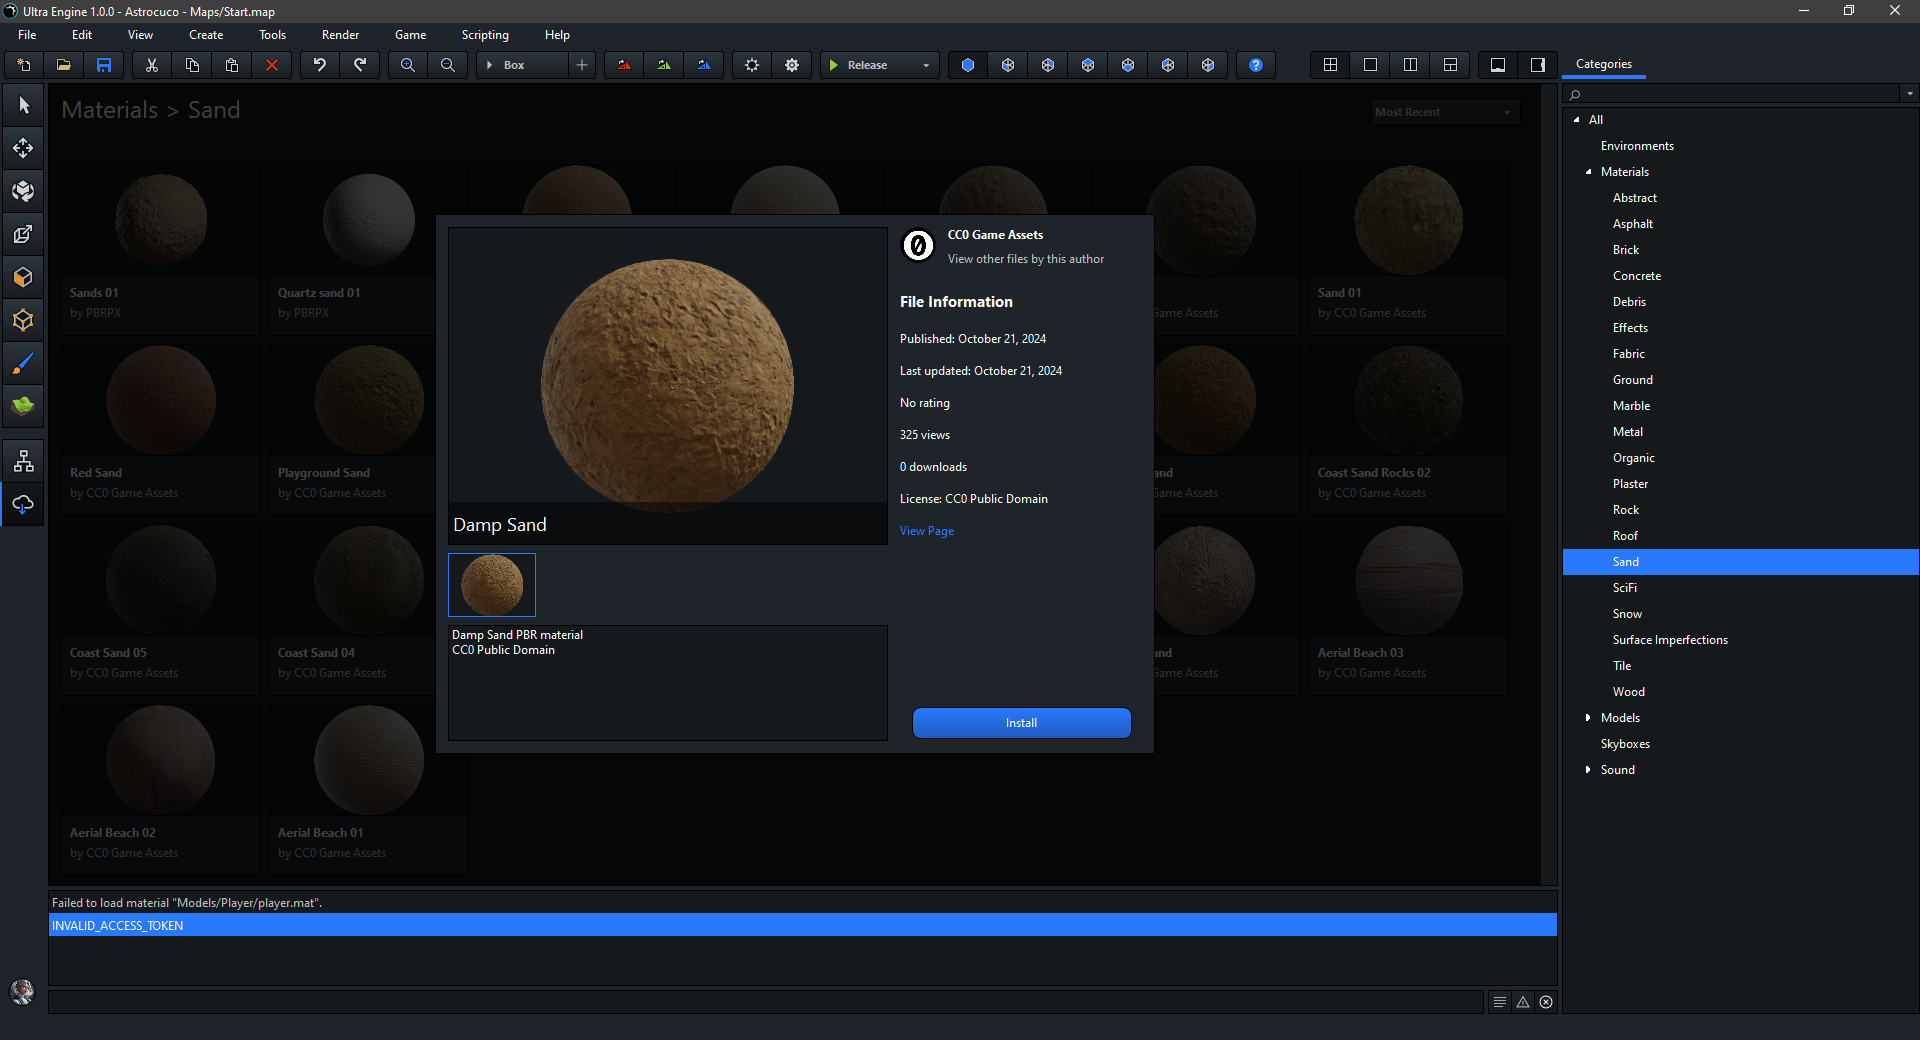Open the Release build configuration dropdown

925,65
